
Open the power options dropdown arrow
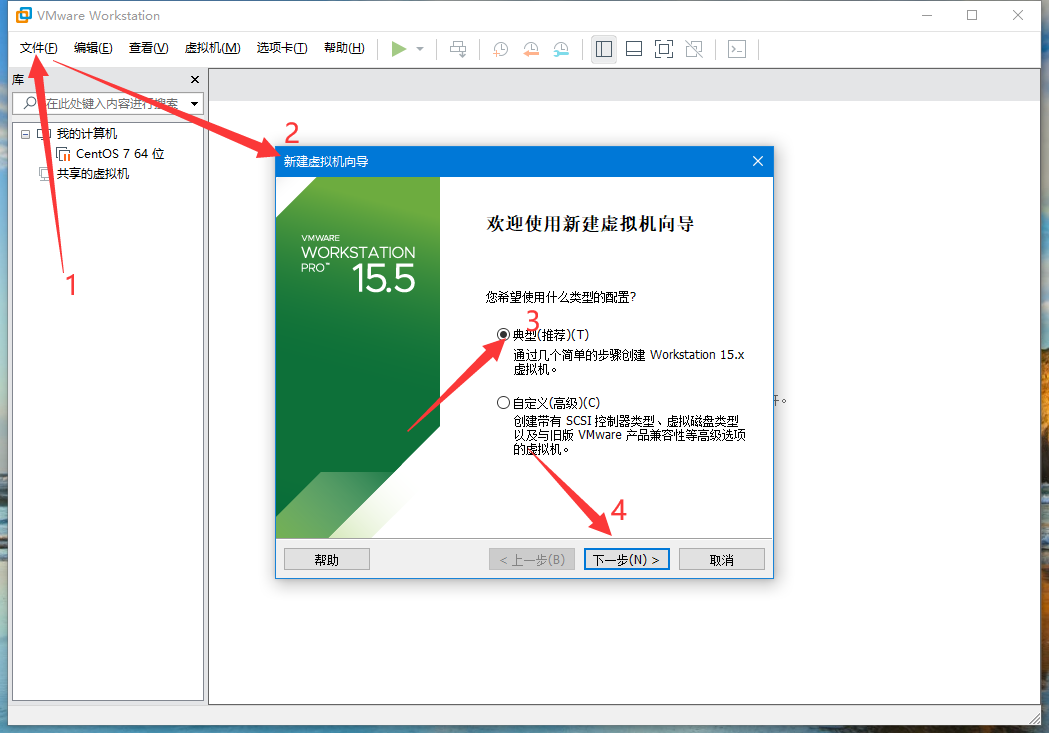420,49
